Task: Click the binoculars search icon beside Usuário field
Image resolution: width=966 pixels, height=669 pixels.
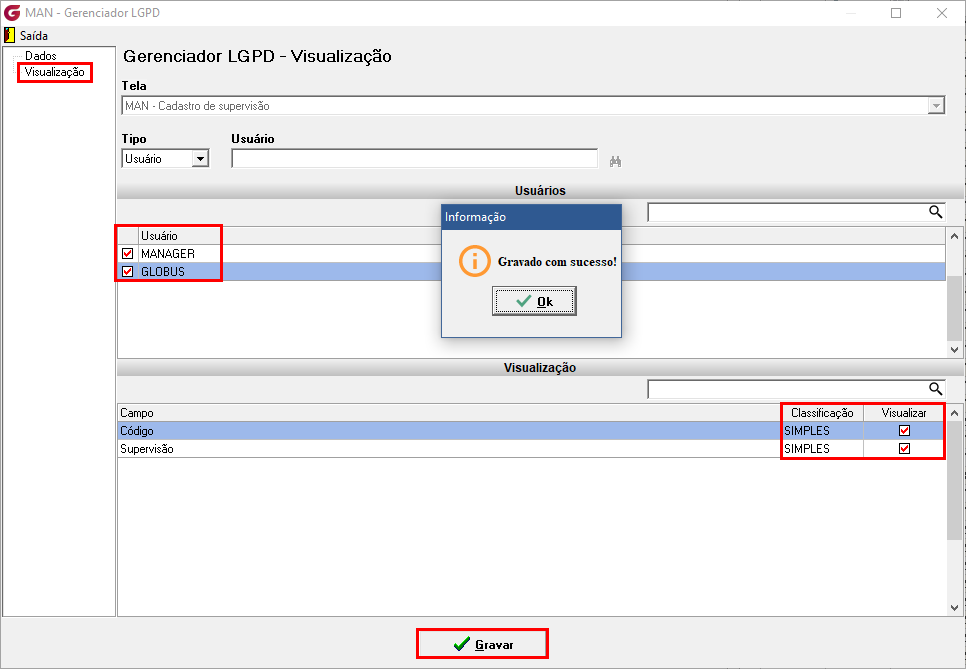Action: point(615,161)
